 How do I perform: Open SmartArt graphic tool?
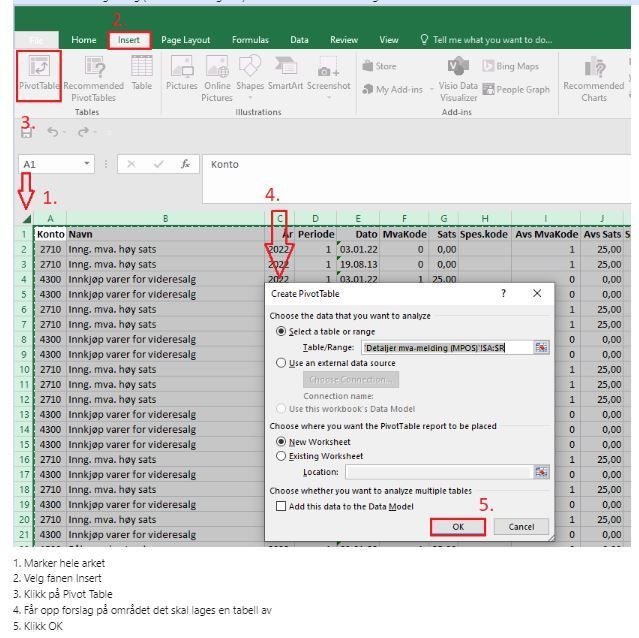pos(285,73)
